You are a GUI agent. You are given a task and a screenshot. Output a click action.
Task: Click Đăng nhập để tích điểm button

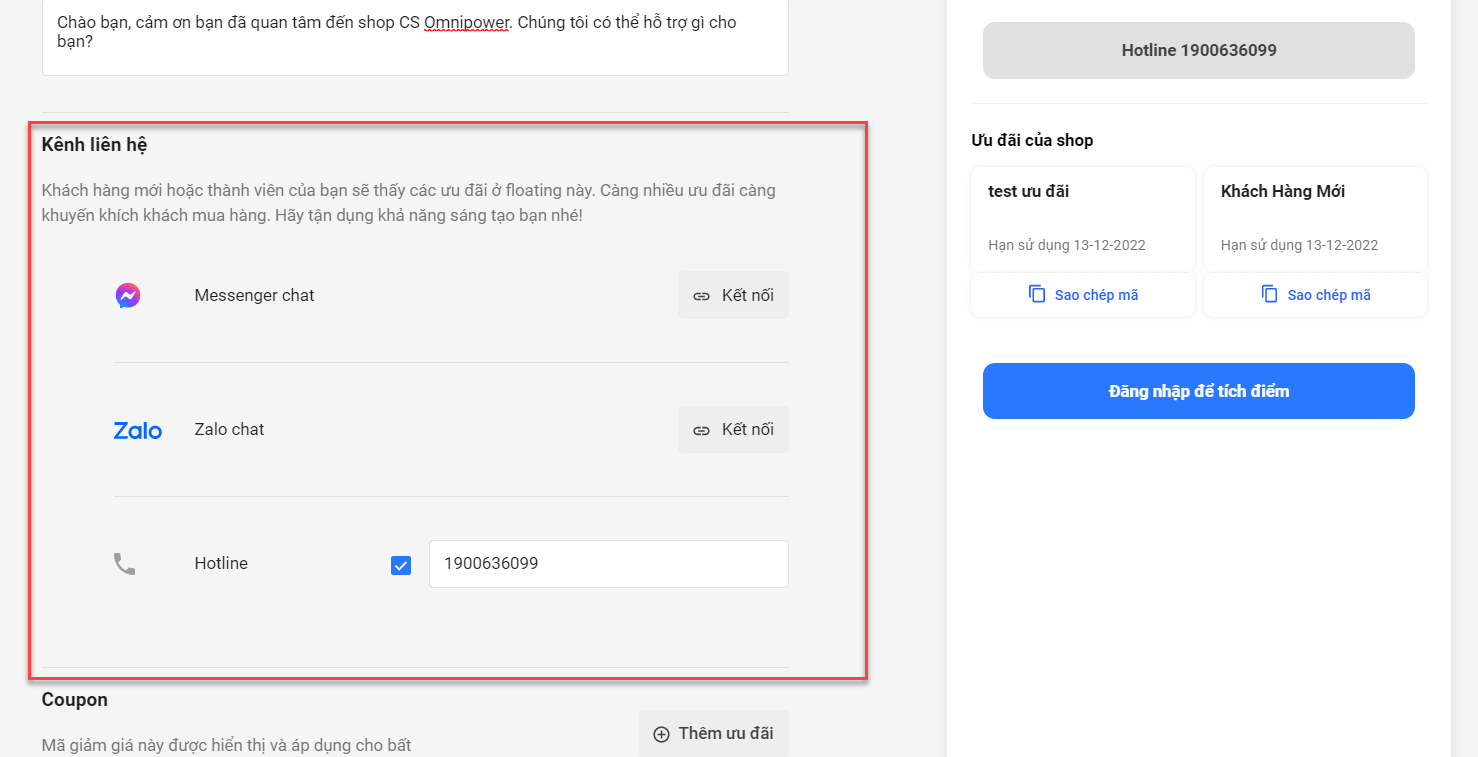pos(1199,391)
